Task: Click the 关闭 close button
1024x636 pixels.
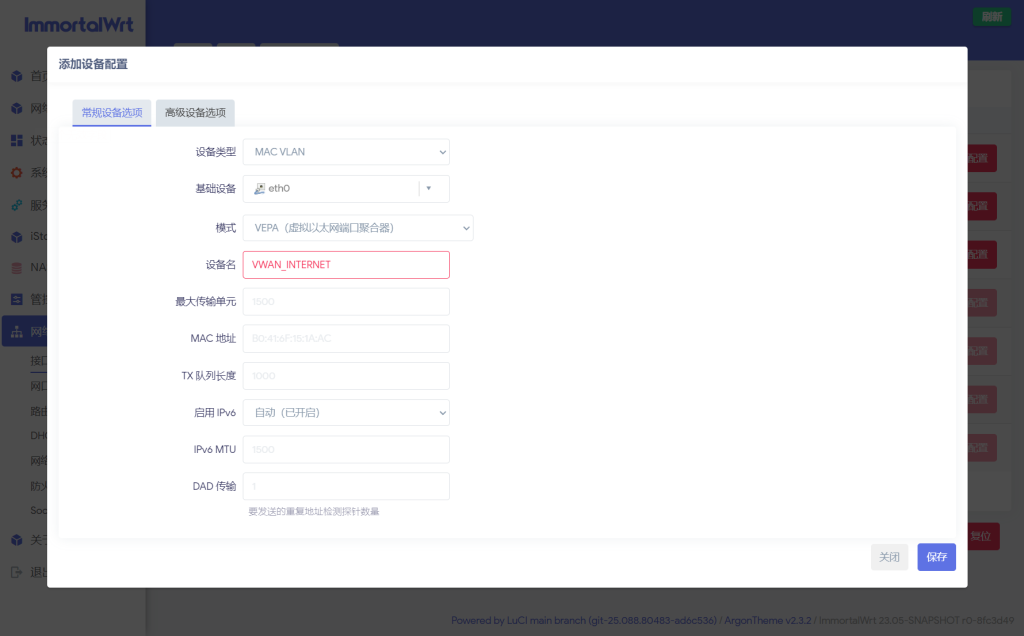Action: (x=889, y=557)
